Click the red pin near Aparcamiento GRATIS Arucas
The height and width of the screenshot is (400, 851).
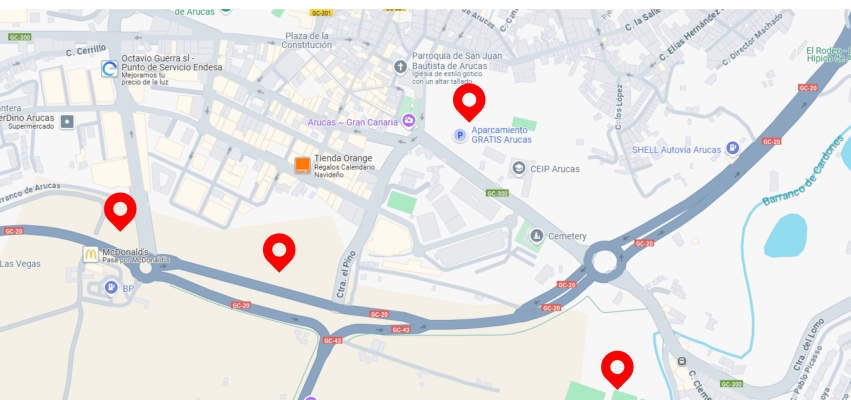(x=469, y=102)
